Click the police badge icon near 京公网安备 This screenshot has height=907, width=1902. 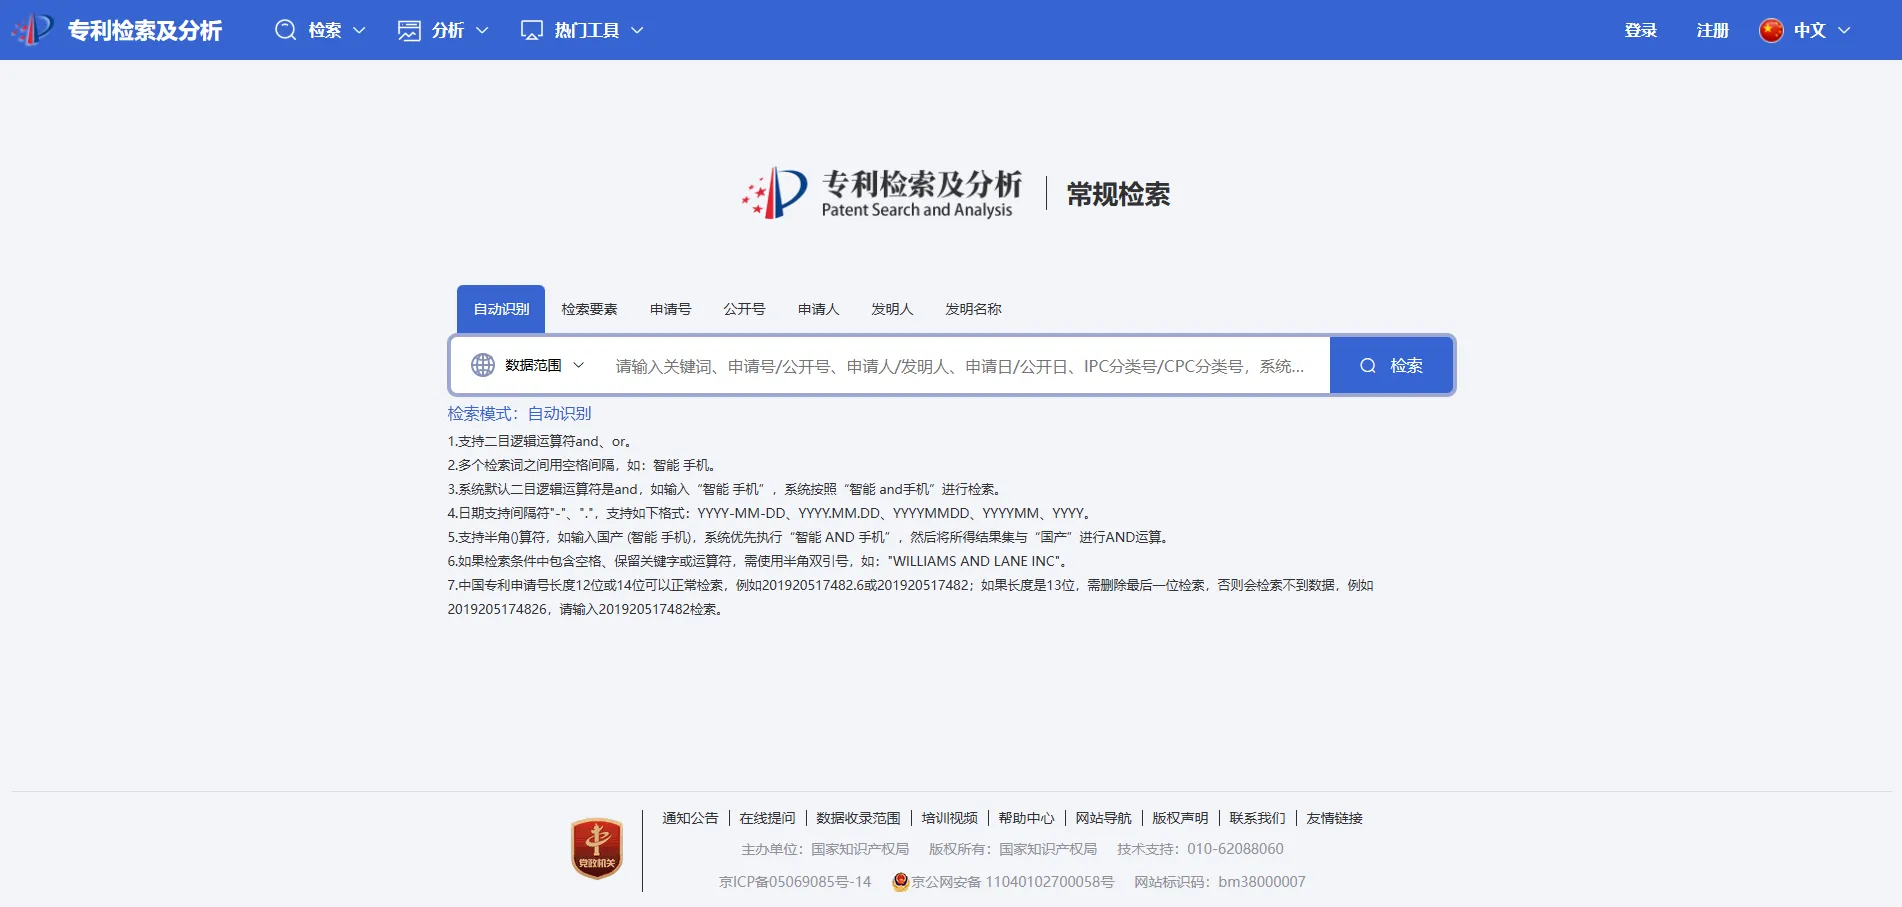[900, 881]
